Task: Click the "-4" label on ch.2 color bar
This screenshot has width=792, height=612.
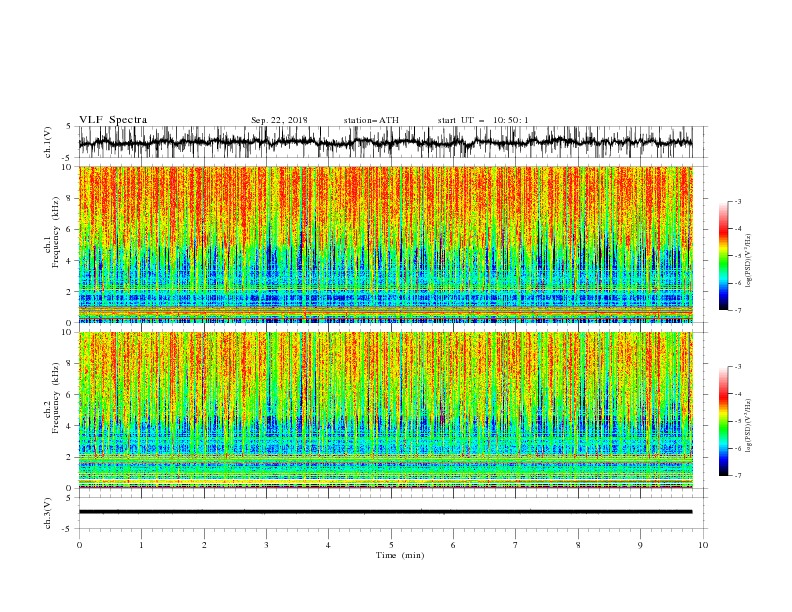Action: (738, 394)
